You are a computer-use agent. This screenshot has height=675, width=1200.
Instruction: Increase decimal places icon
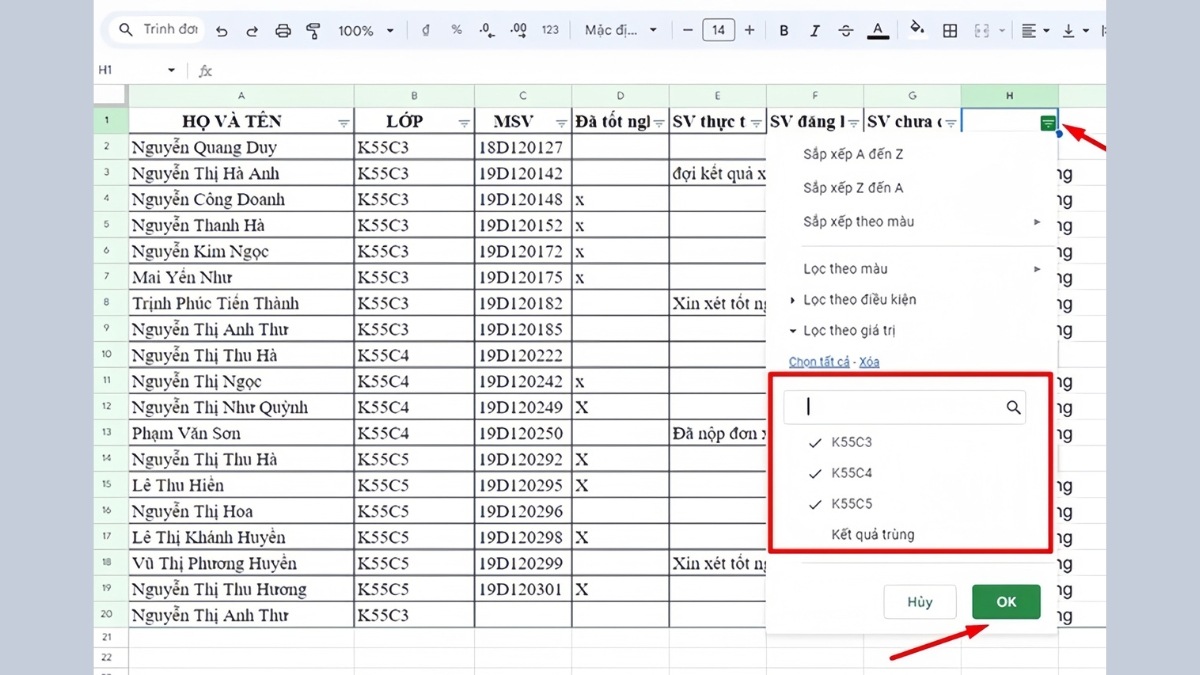pos(518,30)
